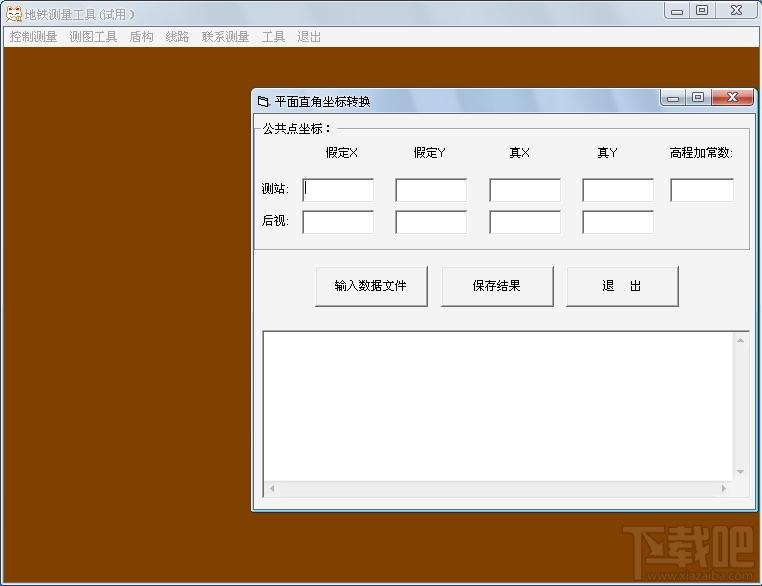
Task: Open the 线路 menu
Action: click(x=177, y=37)
